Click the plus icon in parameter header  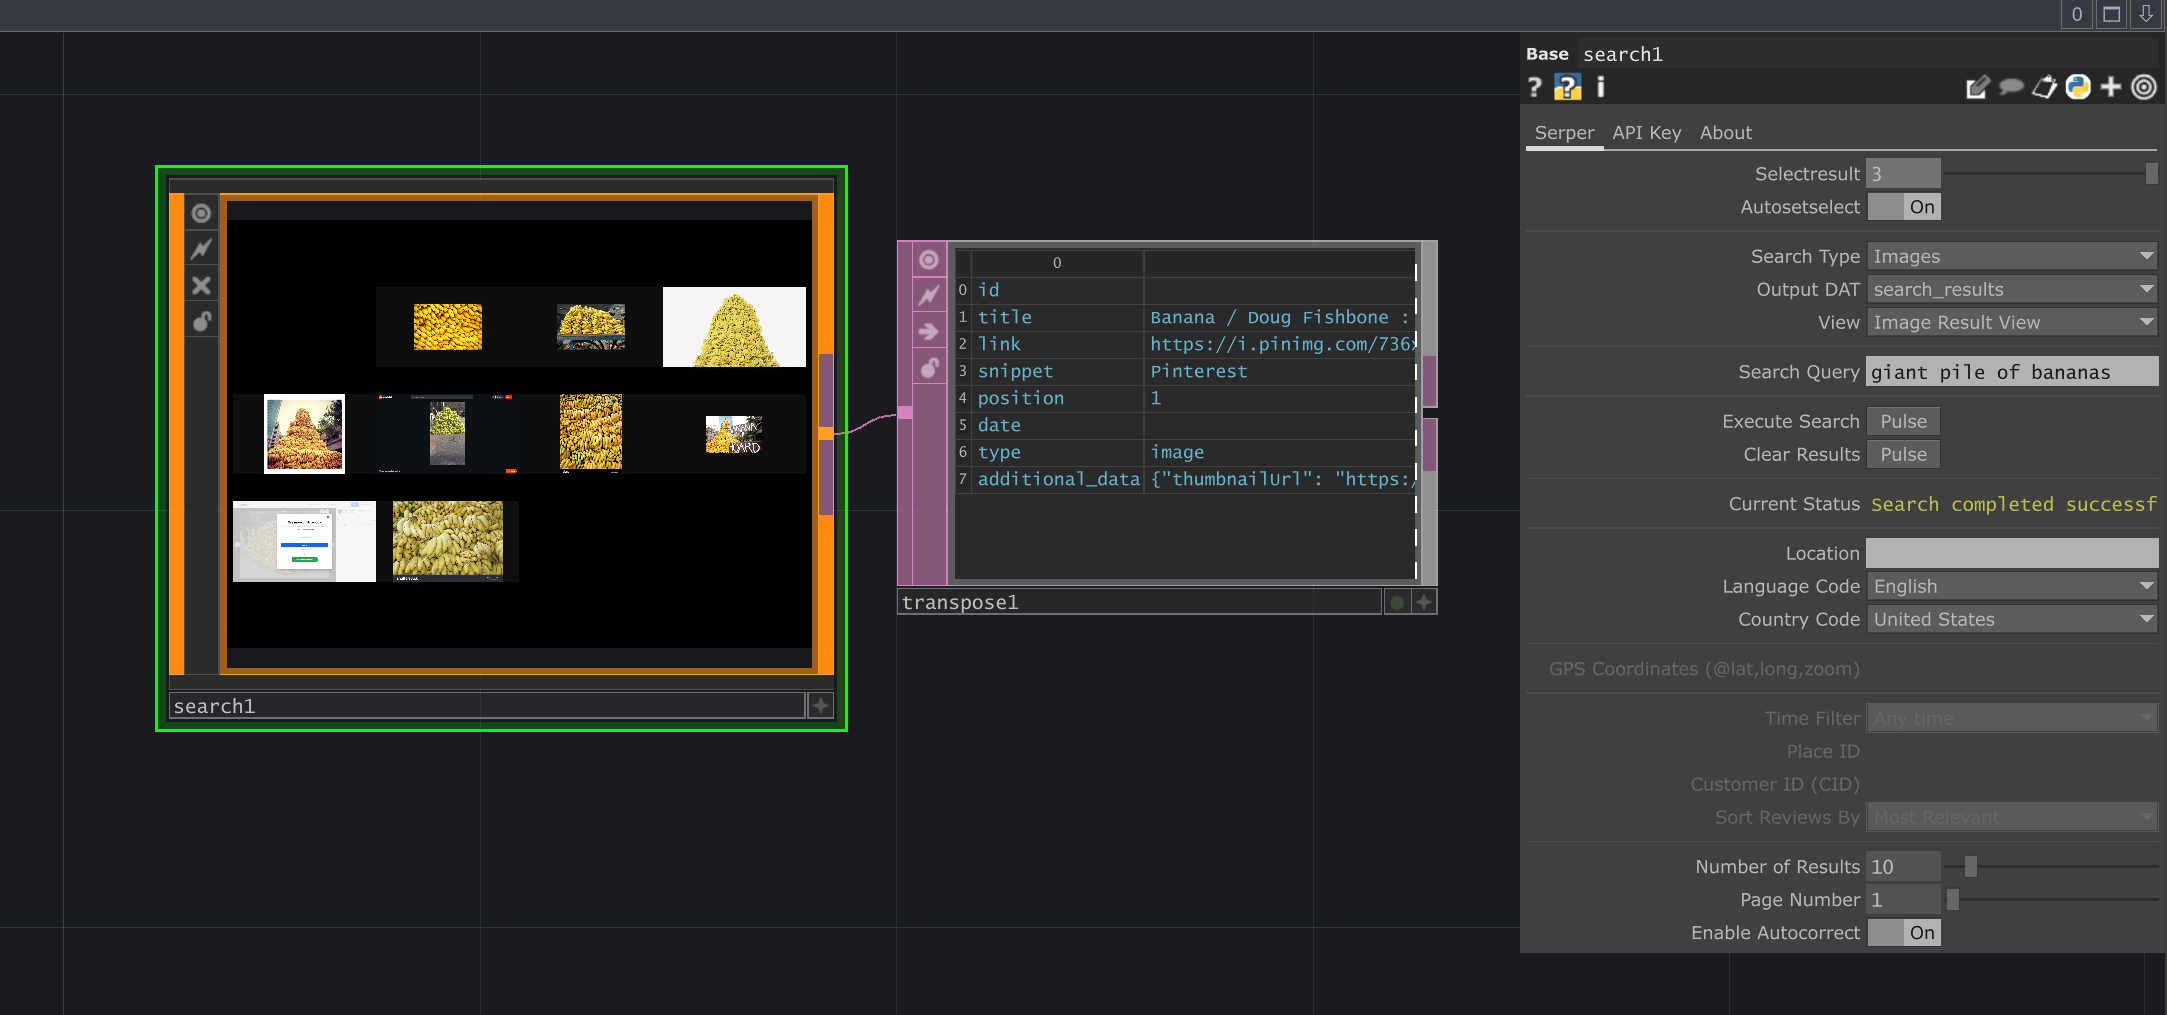pyautogui.click(x=2111, y=88)
